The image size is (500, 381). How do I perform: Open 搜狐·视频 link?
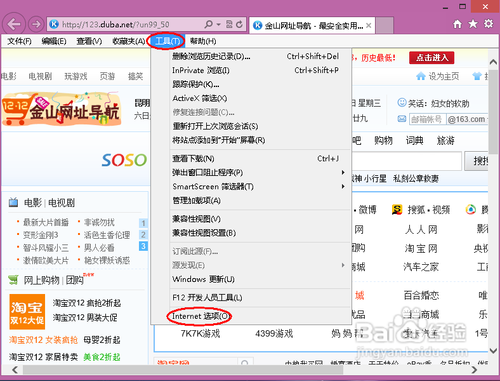(x=428, y=210)
